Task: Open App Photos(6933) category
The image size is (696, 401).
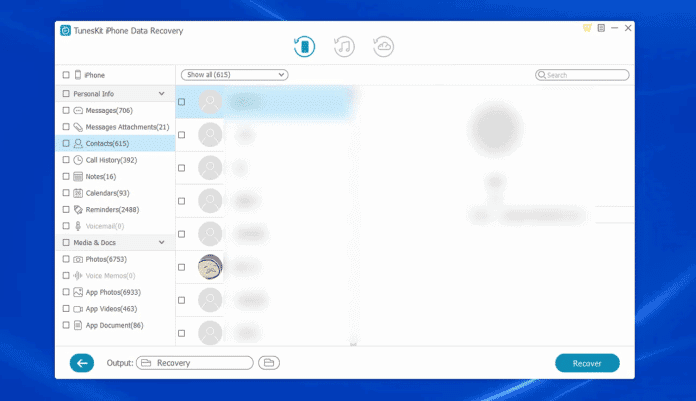Action: click(x=113, y=292)
